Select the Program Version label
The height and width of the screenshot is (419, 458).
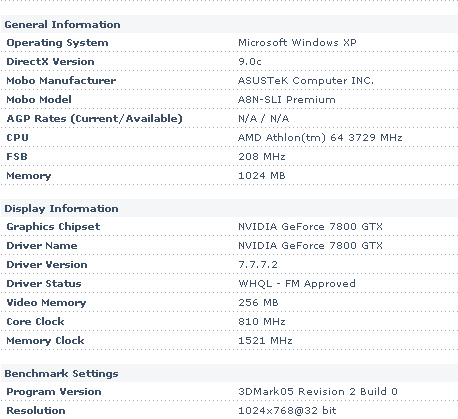click(54, 392)
